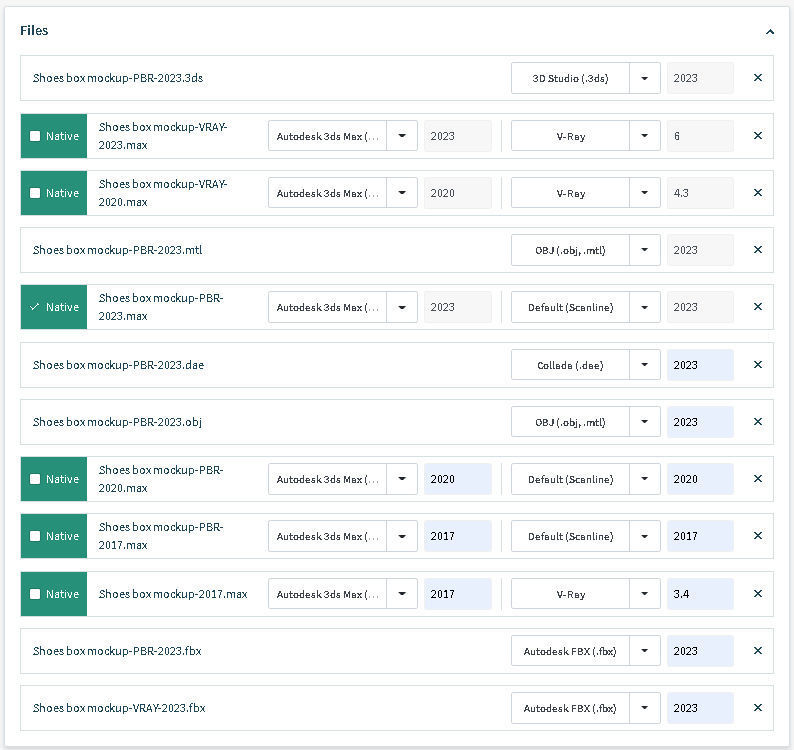Delete the Shoes box mockup-PBR-2023.fbx row
The width and height of the screenshot is (794, 750).
[x=757, y=651]
